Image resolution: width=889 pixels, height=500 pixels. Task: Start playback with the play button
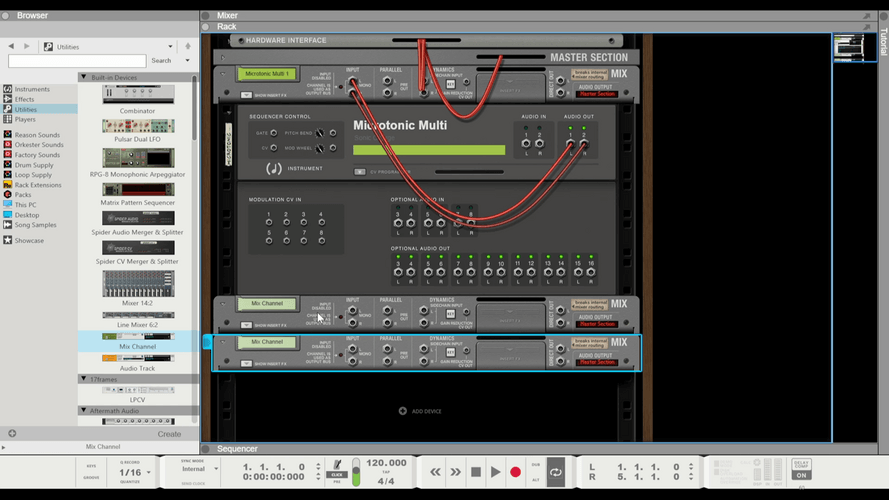(496, 472)
